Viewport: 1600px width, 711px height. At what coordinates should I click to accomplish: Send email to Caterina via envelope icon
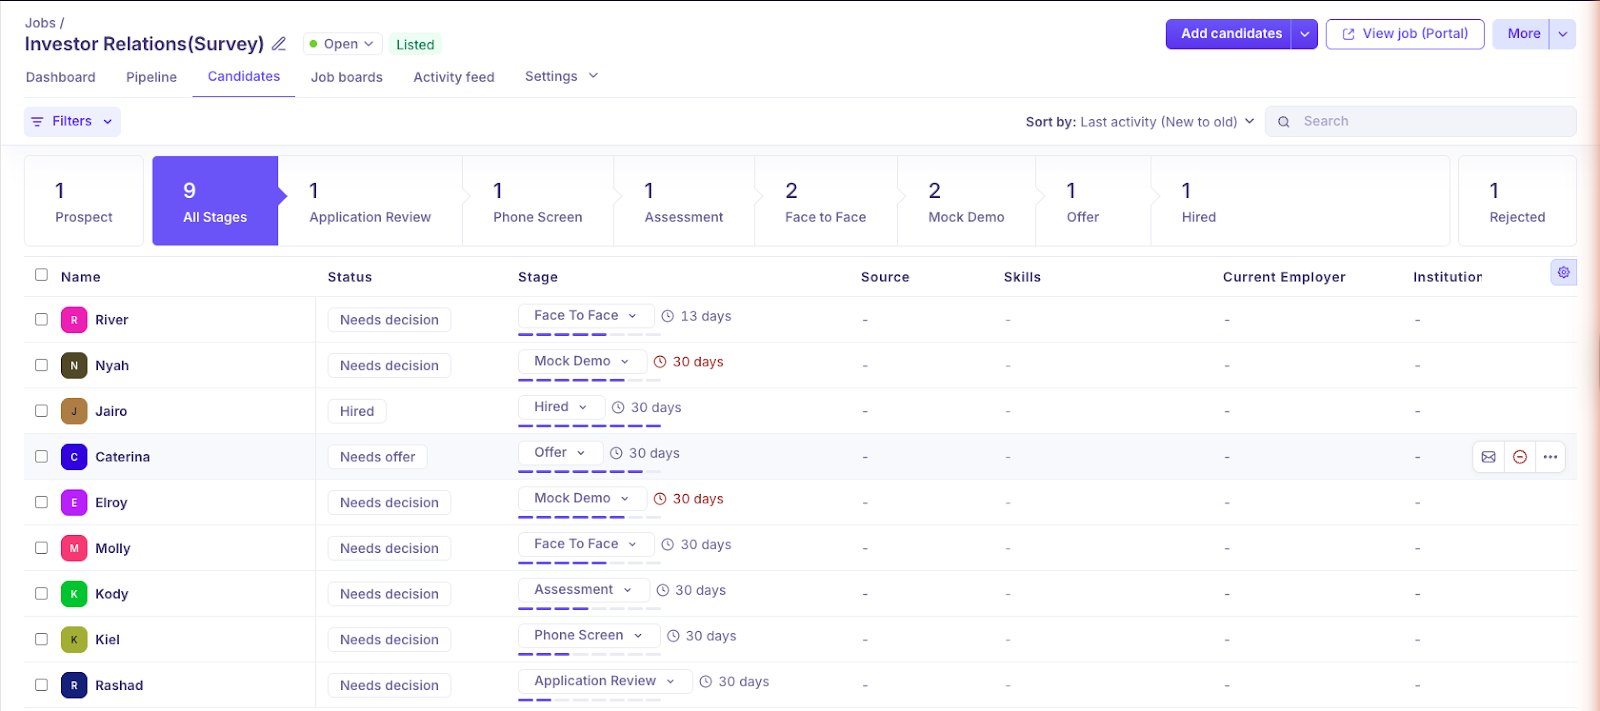(x=1488, y=457)
